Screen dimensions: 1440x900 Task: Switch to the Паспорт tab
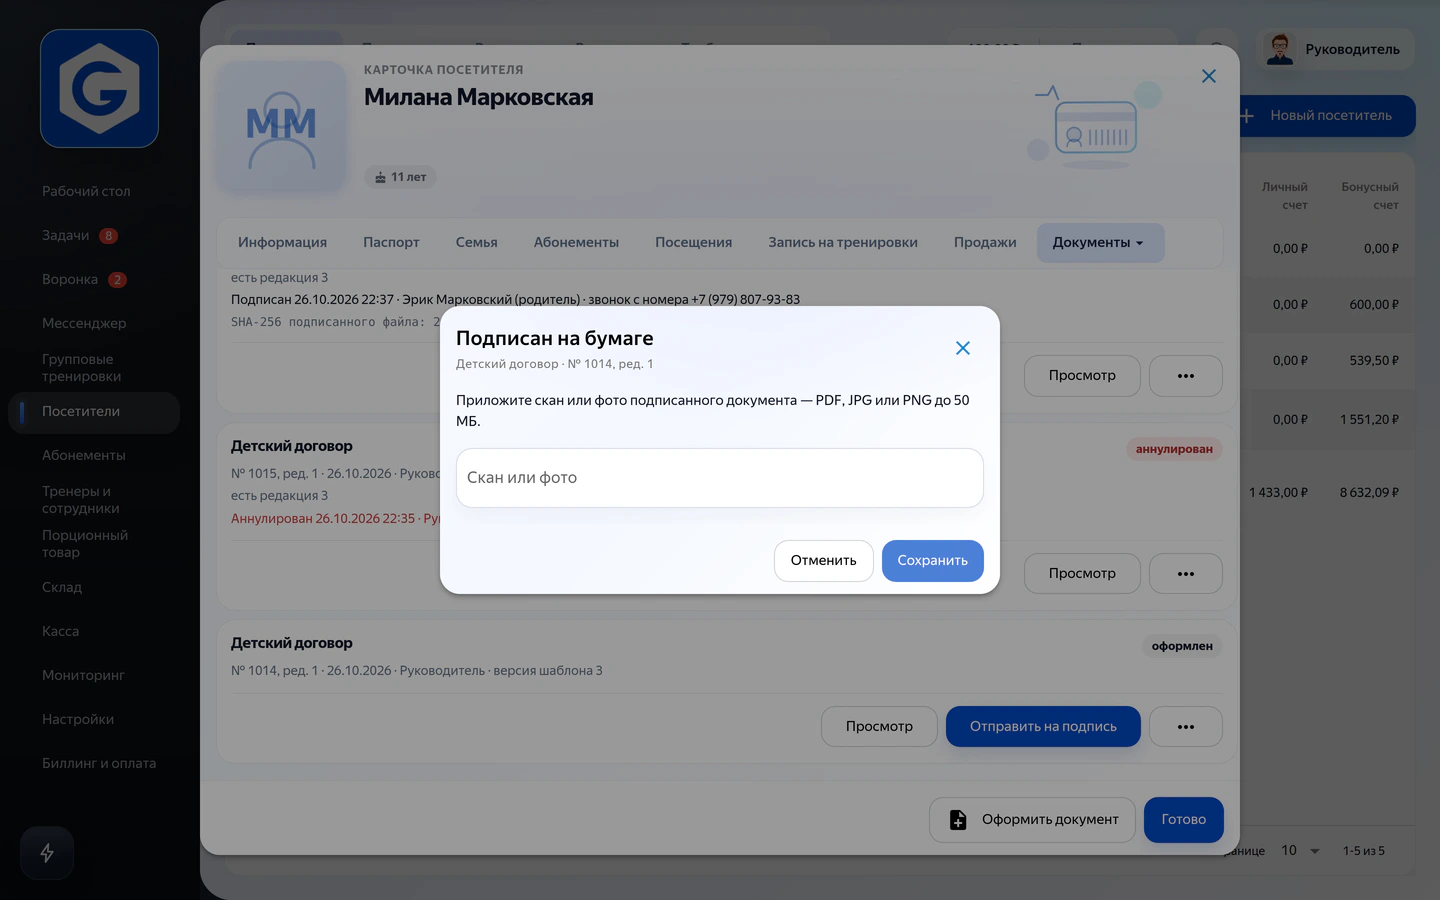(x=391, y=243)
